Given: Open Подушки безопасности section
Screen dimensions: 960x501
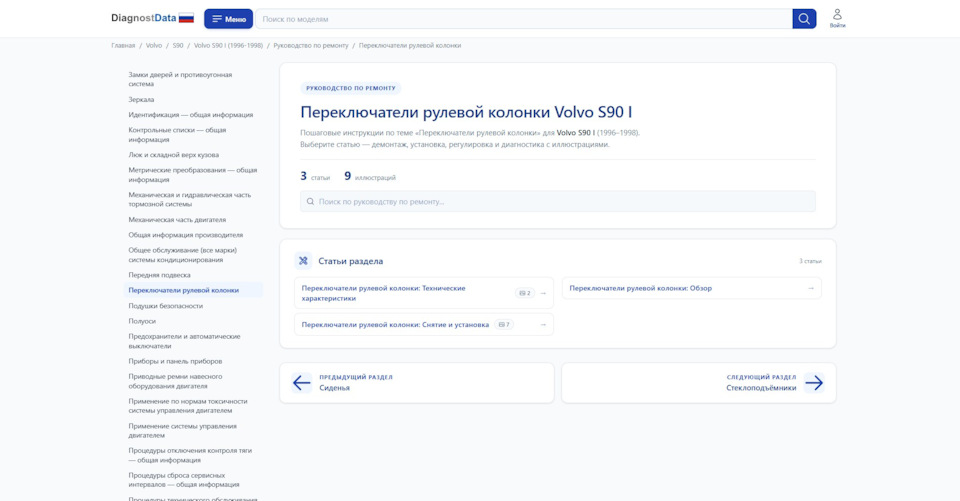Looking at the screenshot, I should point(193,306).
